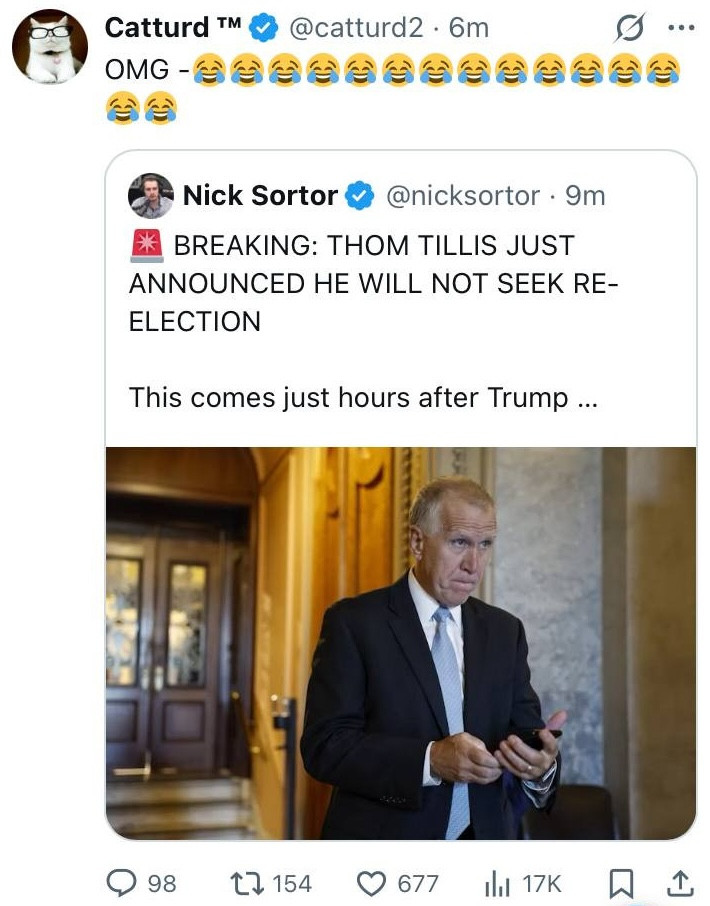The height and width of the screenshot is (906, 710).
Task: Bookmark this post
Action: (x=621, y=883)
